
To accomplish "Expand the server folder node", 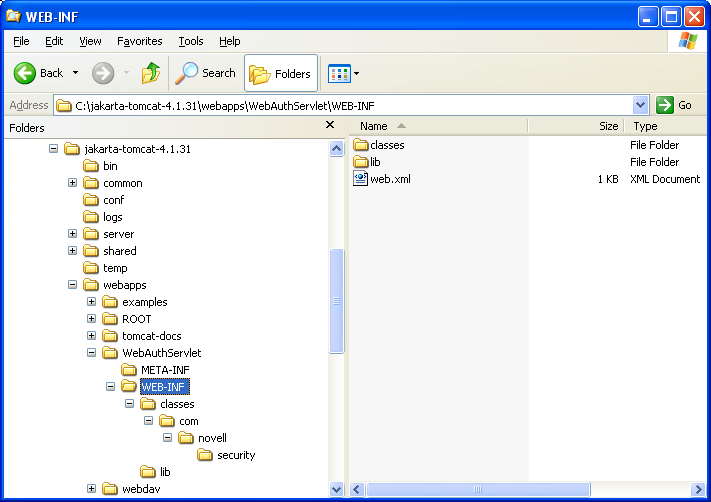I will click(x=73, y=234).
